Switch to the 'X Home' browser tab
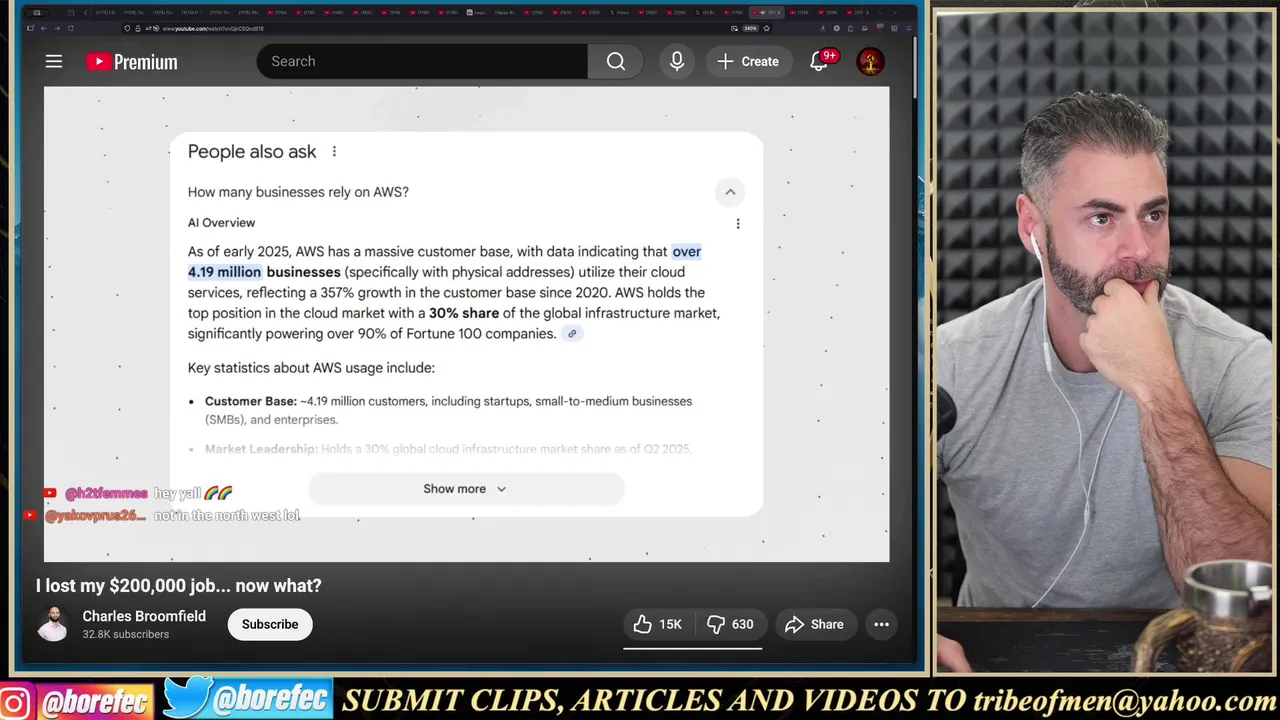This screenshot has width=1280, height=720. (x=620, y=12)
